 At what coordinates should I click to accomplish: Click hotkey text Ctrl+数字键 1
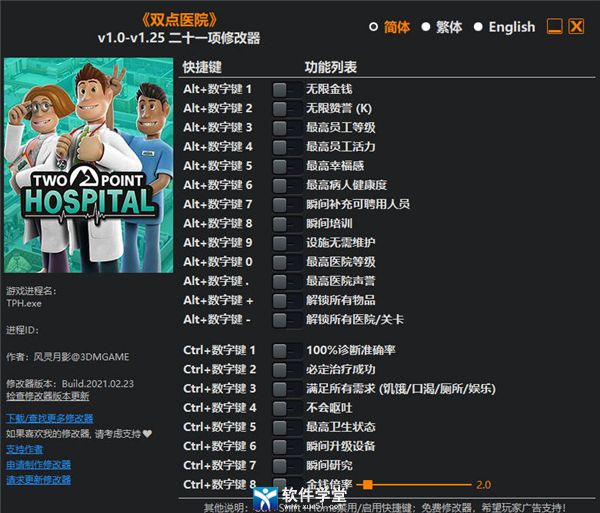click(219, 350)
